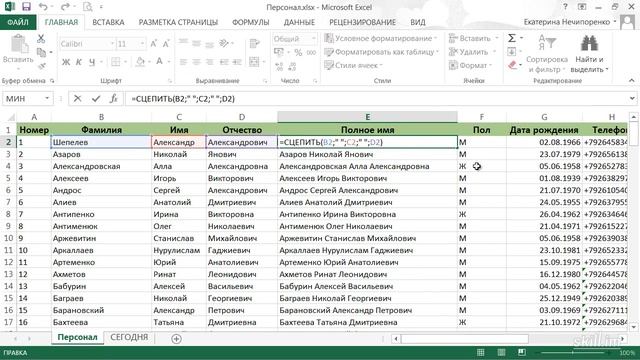Viewport: 640px width, 360px height.
Task: Switch to ДАННЫЕ ribbon tab
Action: click(299, 22)
